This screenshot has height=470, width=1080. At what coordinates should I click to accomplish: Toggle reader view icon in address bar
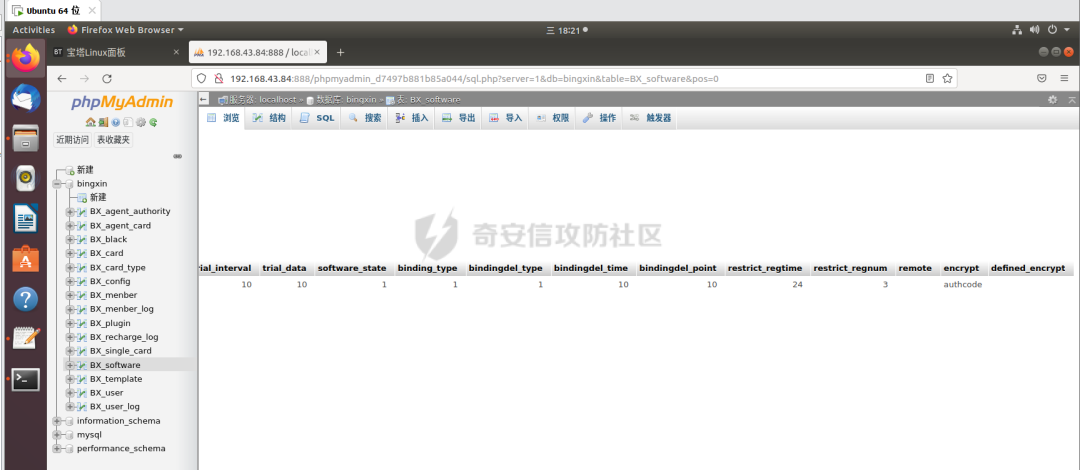(x=930, y=79)
